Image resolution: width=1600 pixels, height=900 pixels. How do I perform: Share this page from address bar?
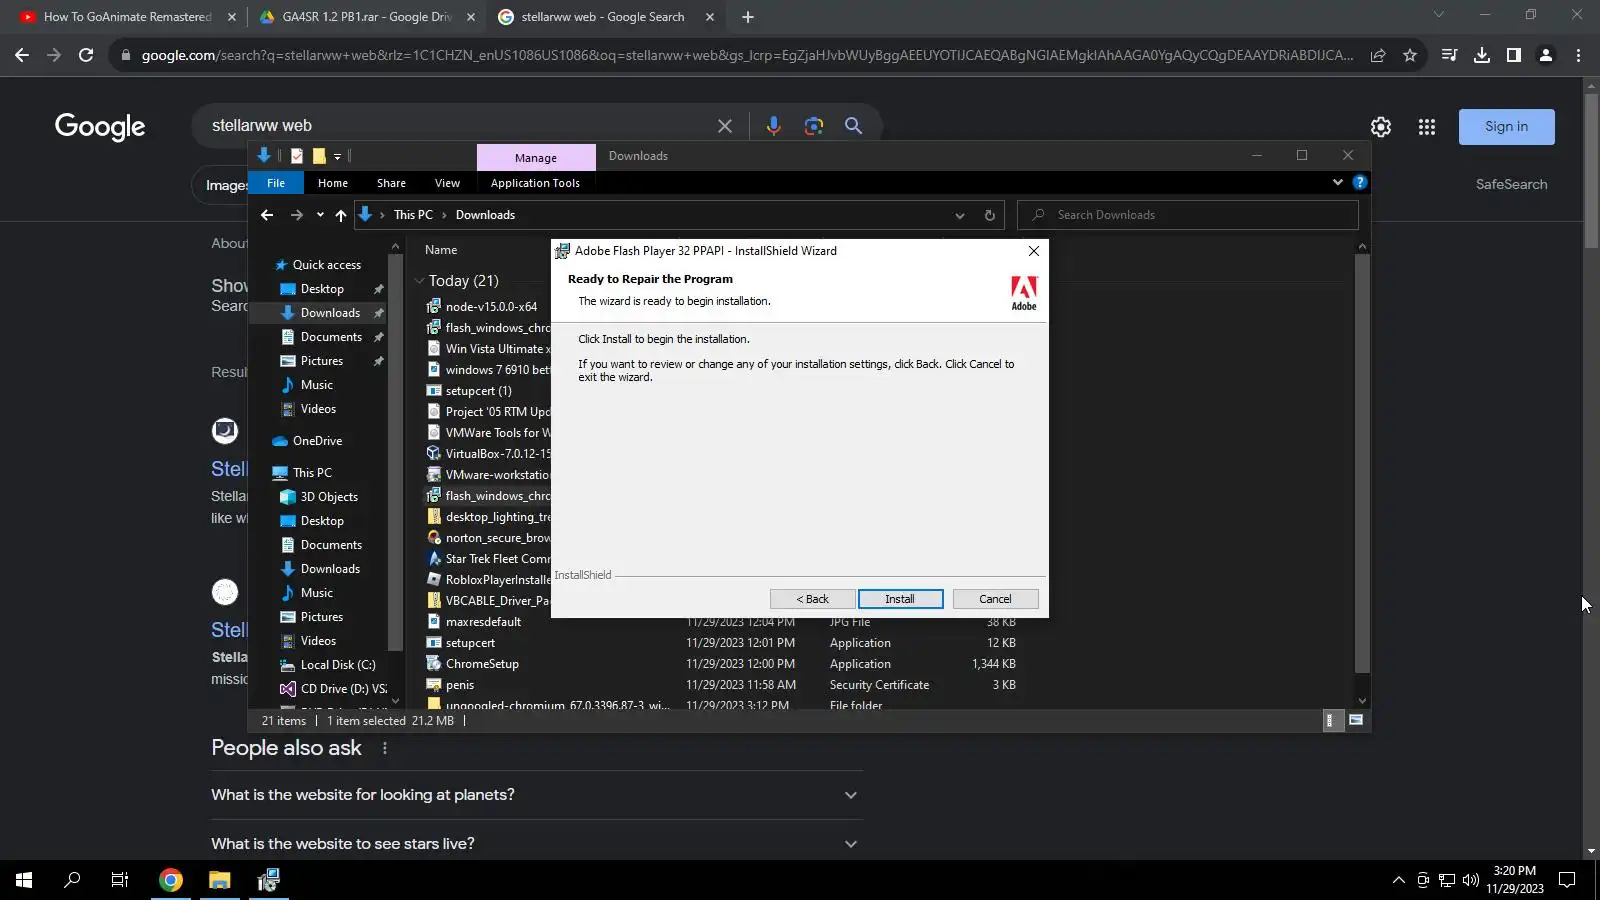point(1378,56)
